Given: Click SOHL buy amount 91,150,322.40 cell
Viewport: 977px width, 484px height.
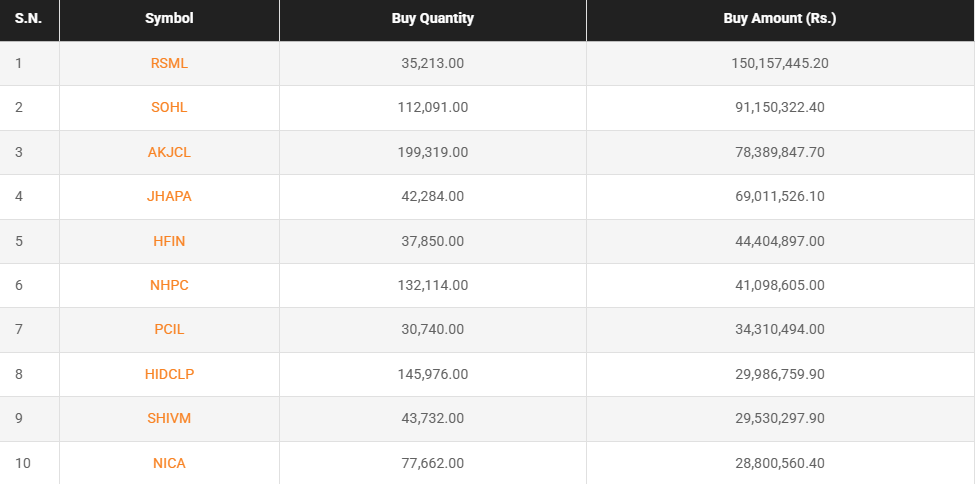Looking at the screenshot, I should pyautogui.click(x=780, y=107).
